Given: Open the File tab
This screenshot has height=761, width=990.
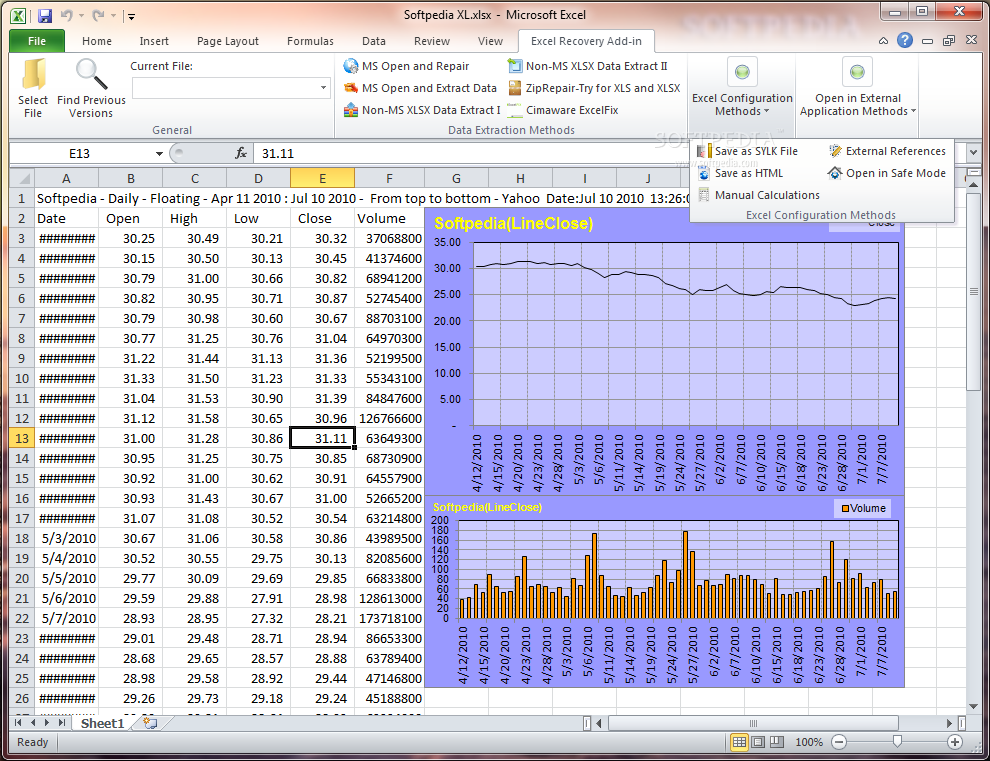Looking at the screenshot, I should (37, 41).
